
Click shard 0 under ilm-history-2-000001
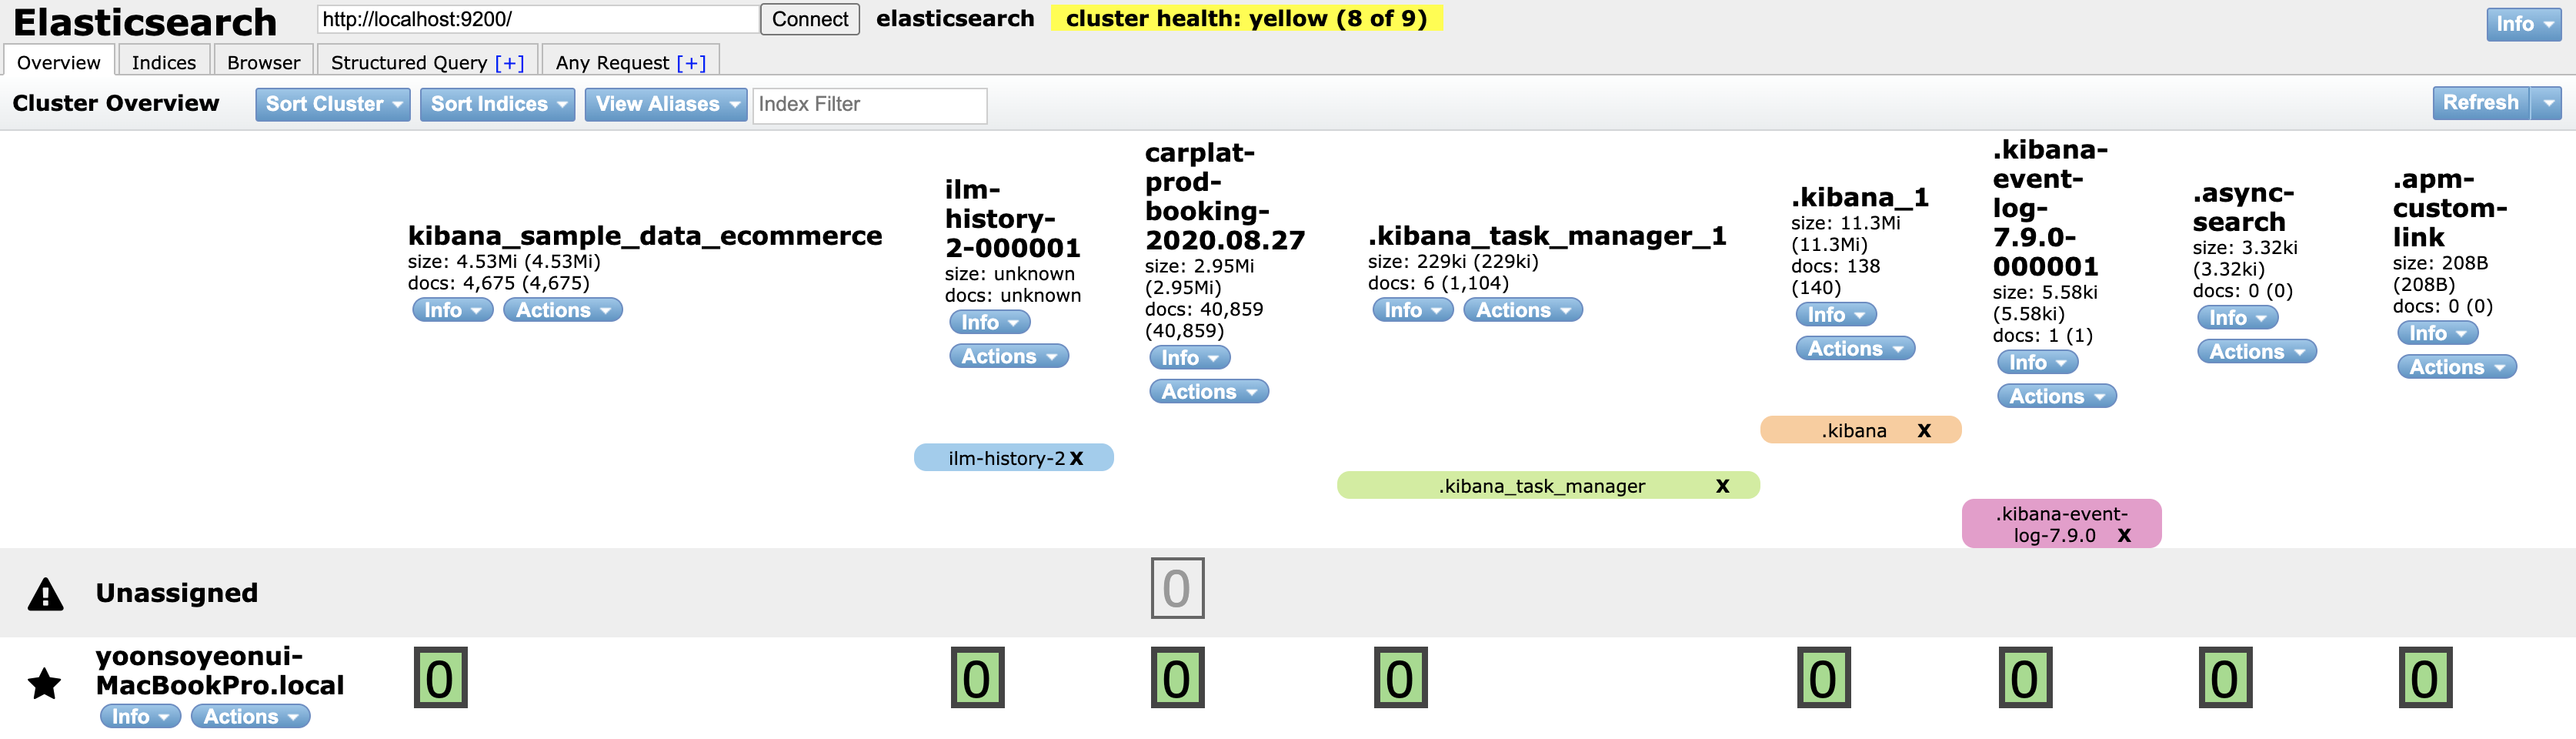[x=977, y=678]
